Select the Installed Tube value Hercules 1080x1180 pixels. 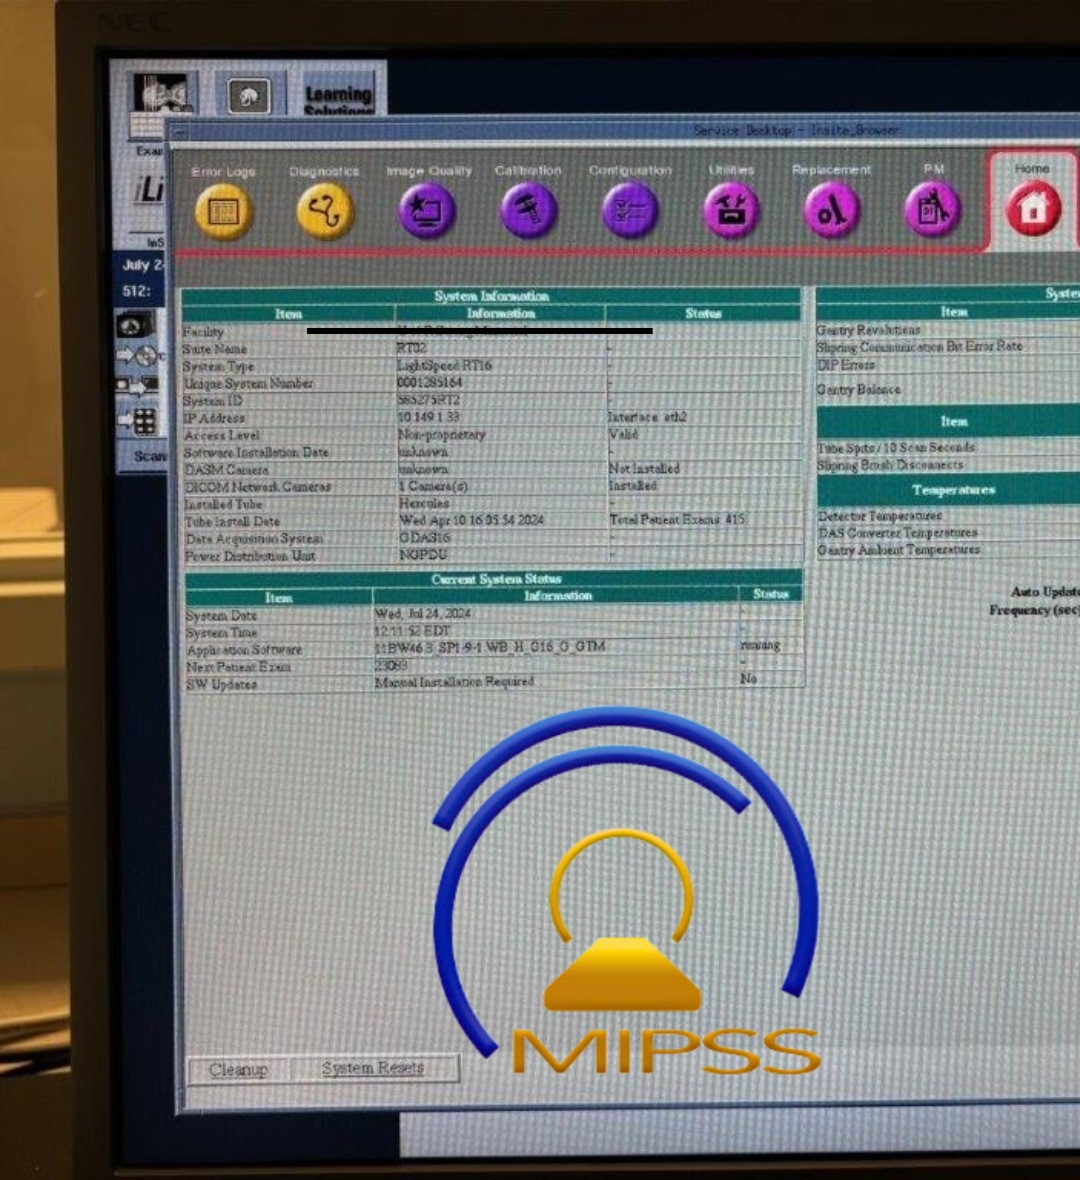[x=424, y=503]
